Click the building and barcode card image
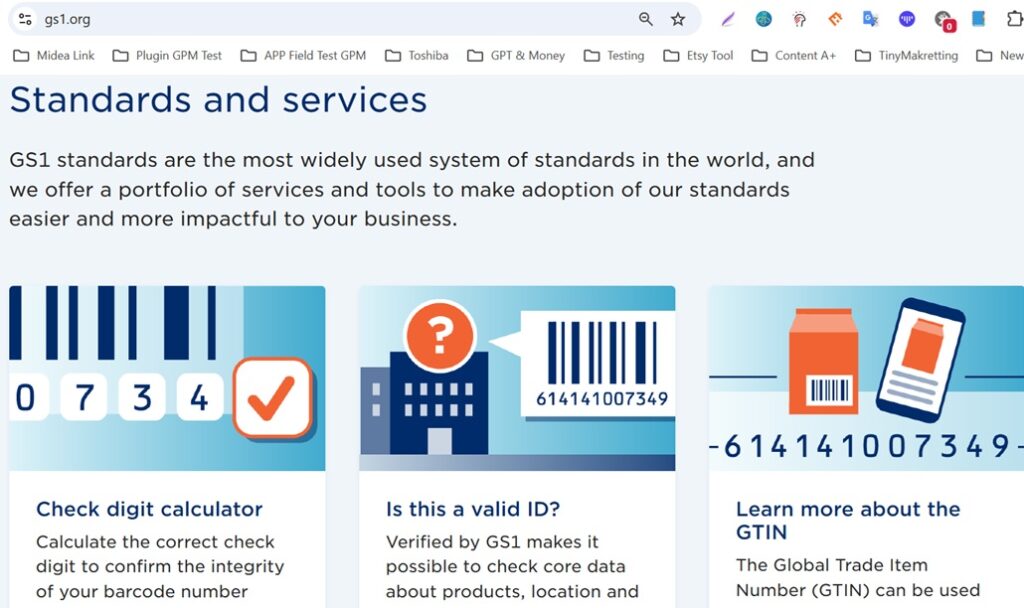Viewport: 1024px width, 608px height. [x=517, y=378]
